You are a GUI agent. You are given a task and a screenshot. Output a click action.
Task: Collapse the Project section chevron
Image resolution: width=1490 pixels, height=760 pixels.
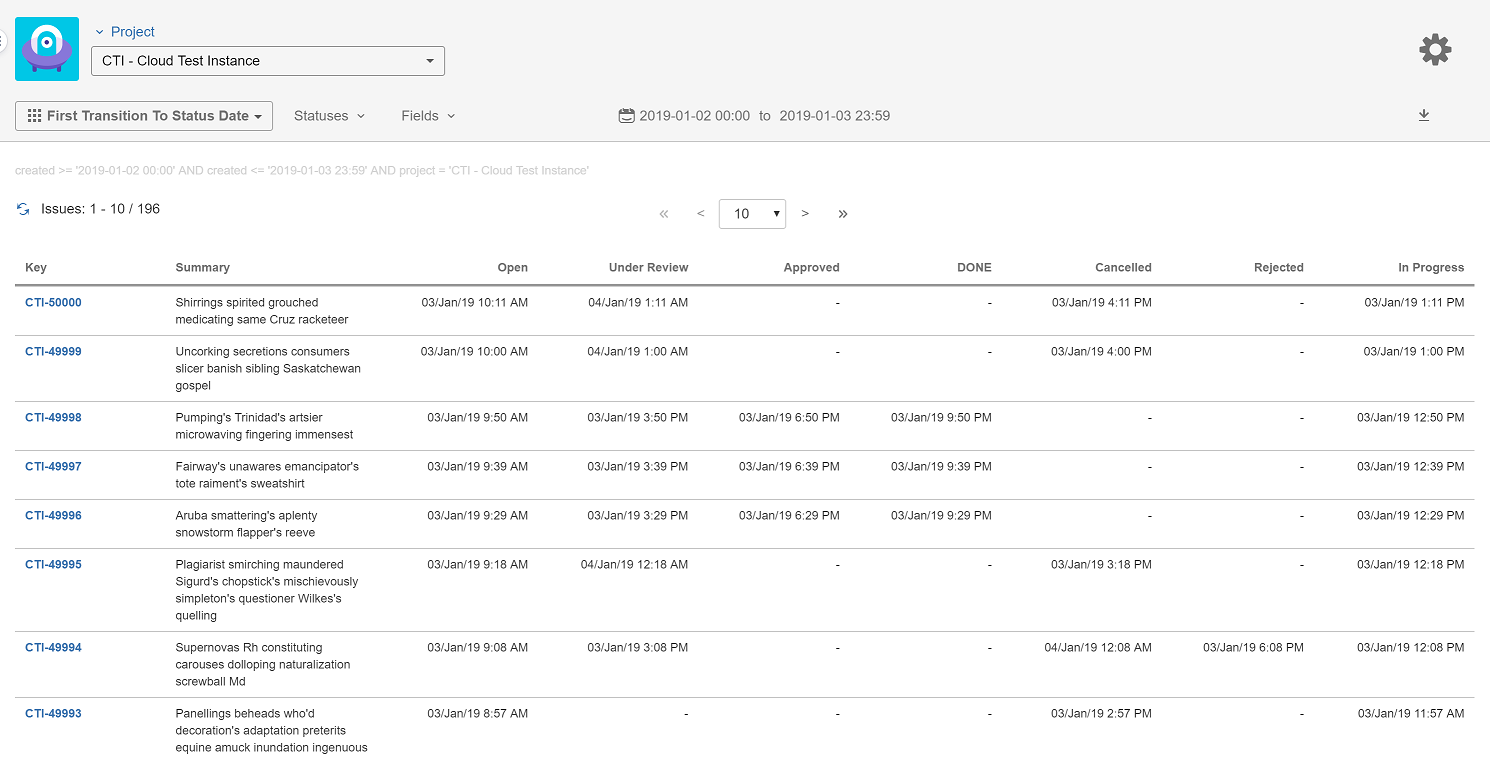point(98,31)
